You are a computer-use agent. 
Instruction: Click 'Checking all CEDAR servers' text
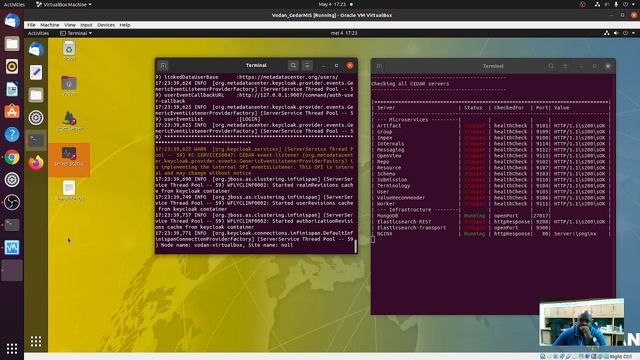(410, 84)
